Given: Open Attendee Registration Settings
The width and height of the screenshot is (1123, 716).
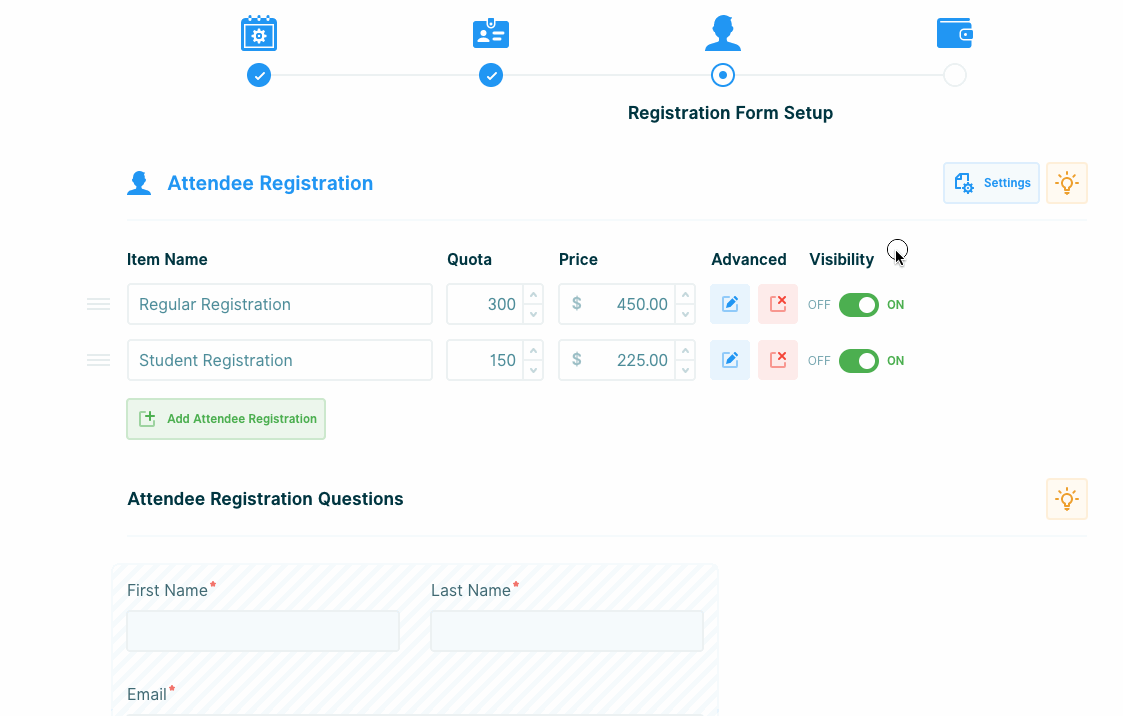Looking at the screenshot, I should click(x=991, y=183).
